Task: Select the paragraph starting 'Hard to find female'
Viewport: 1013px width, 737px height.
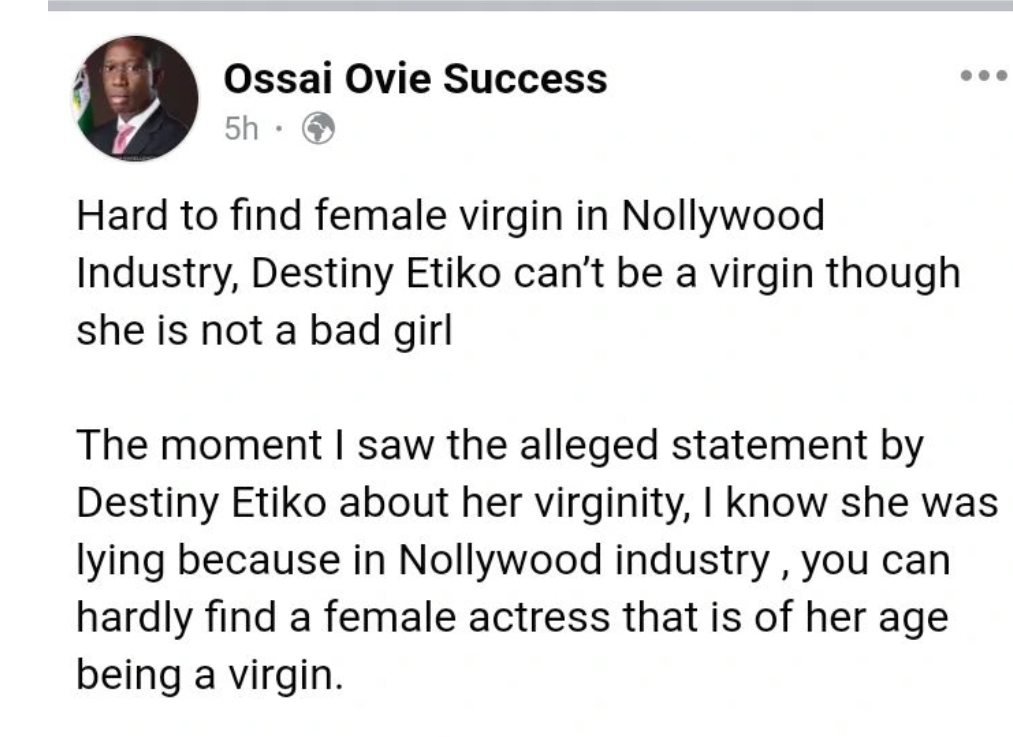Action: [x=518, y=273]
